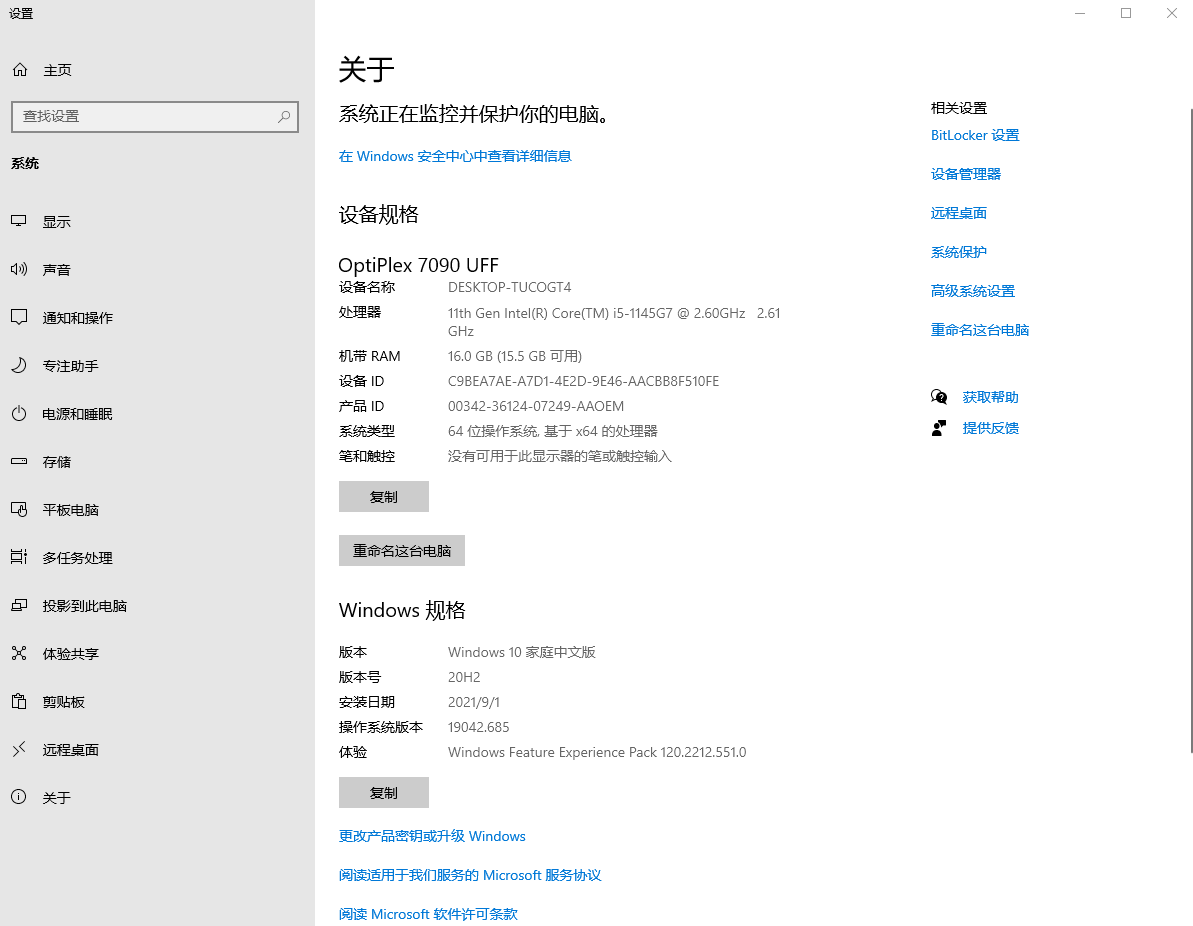Click the Projecting to this PC icon
The image size is (1193, 926).
pyautogui.click(x=19, y=605)
